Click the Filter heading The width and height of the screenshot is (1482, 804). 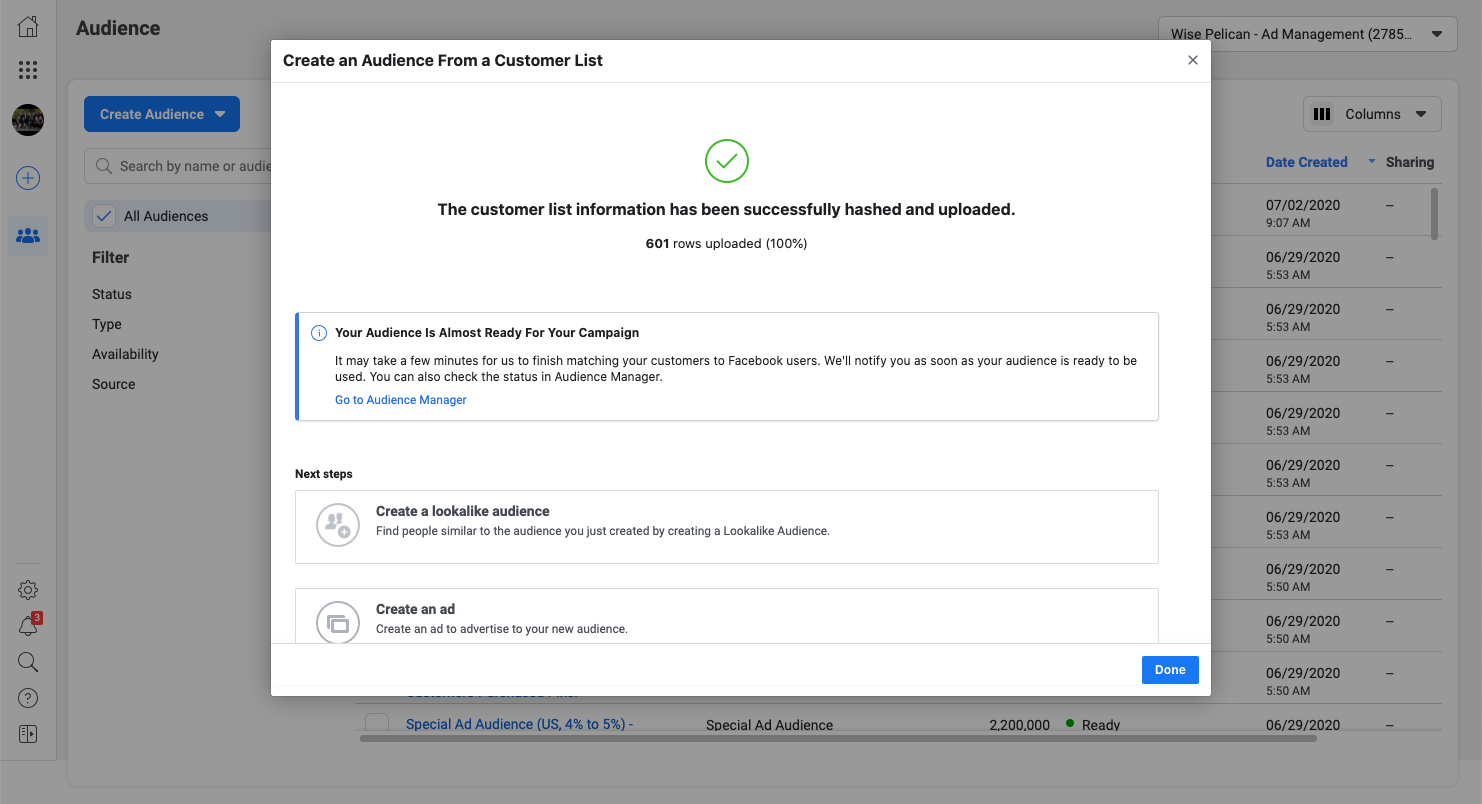click(111, 257)
